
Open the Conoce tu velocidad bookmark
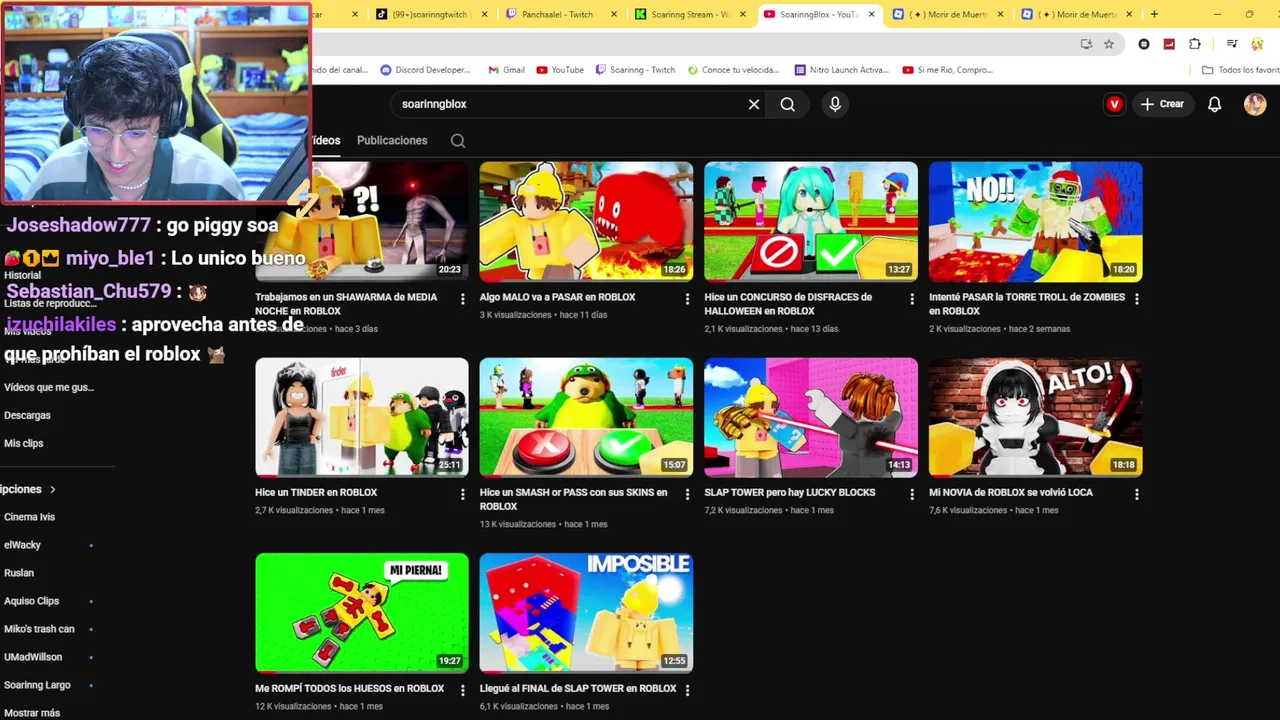tap(732, 70)
